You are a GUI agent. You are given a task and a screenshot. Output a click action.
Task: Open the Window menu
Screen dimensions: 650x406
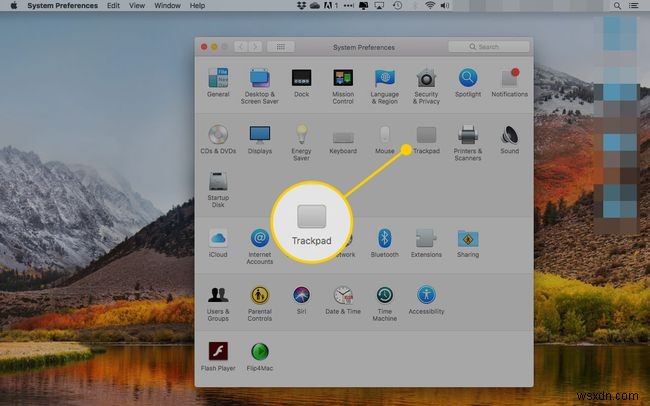coord(168,6)
